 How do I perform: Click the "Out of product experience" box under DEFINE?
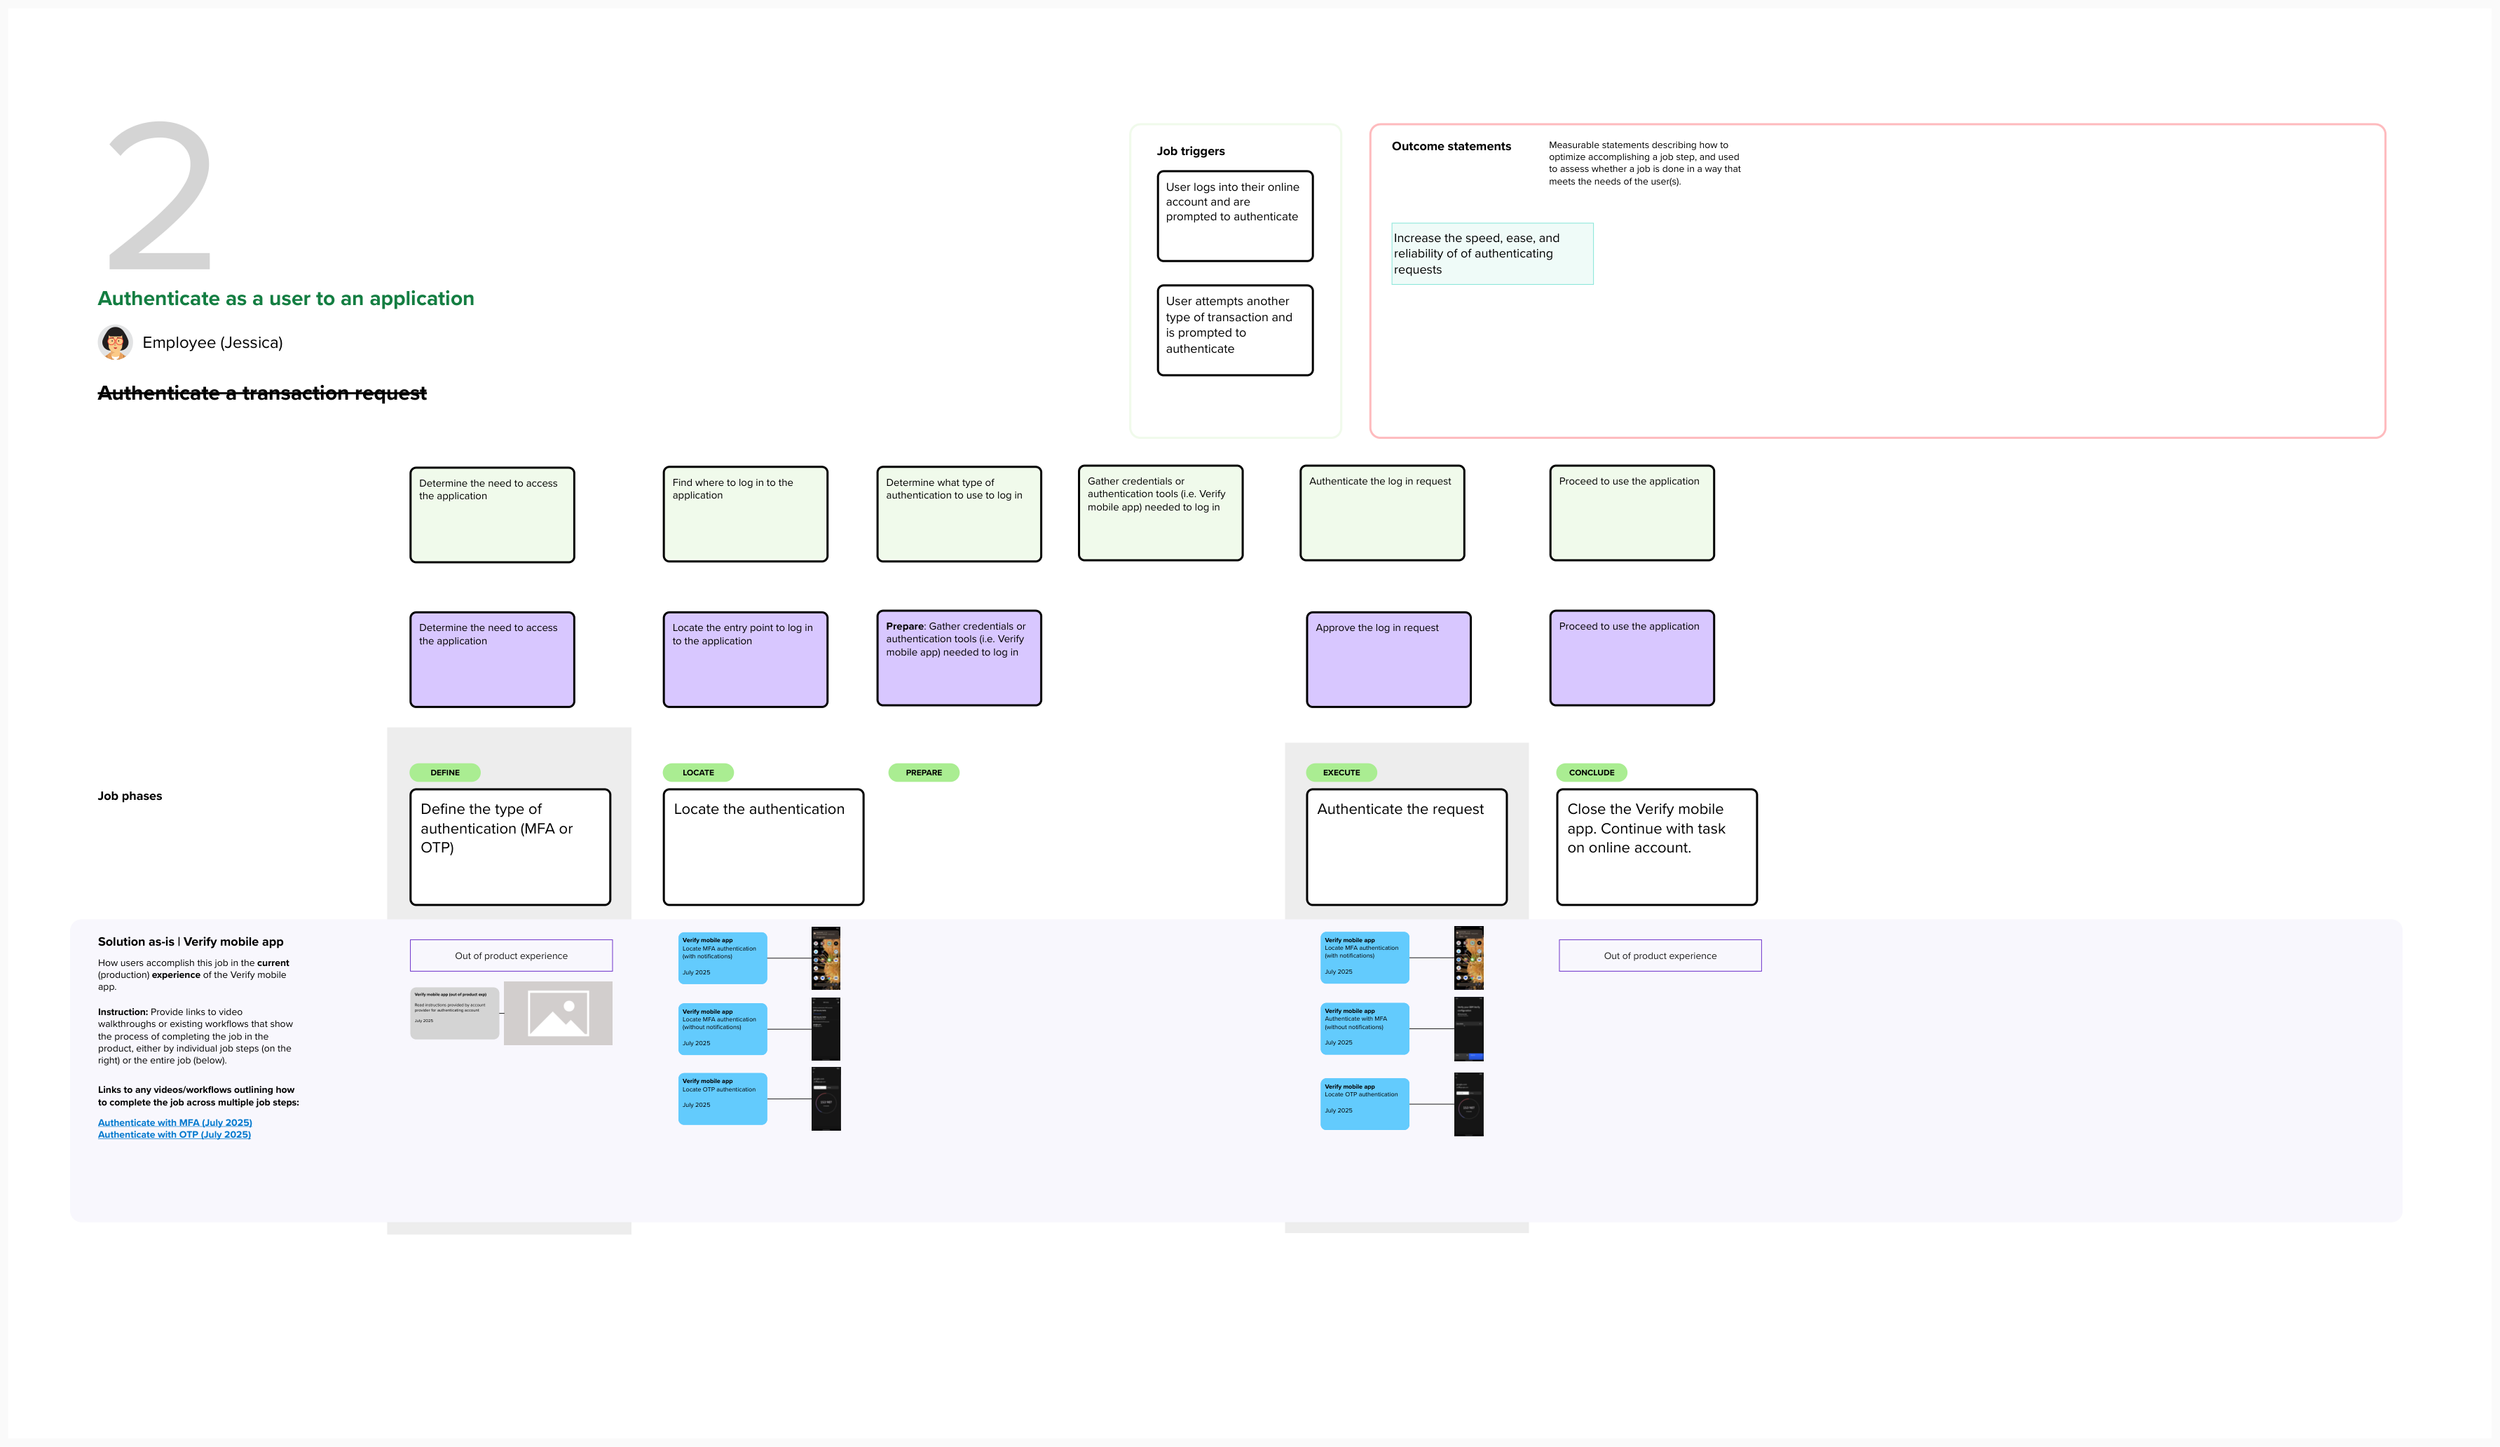click(x=511, y=955)
